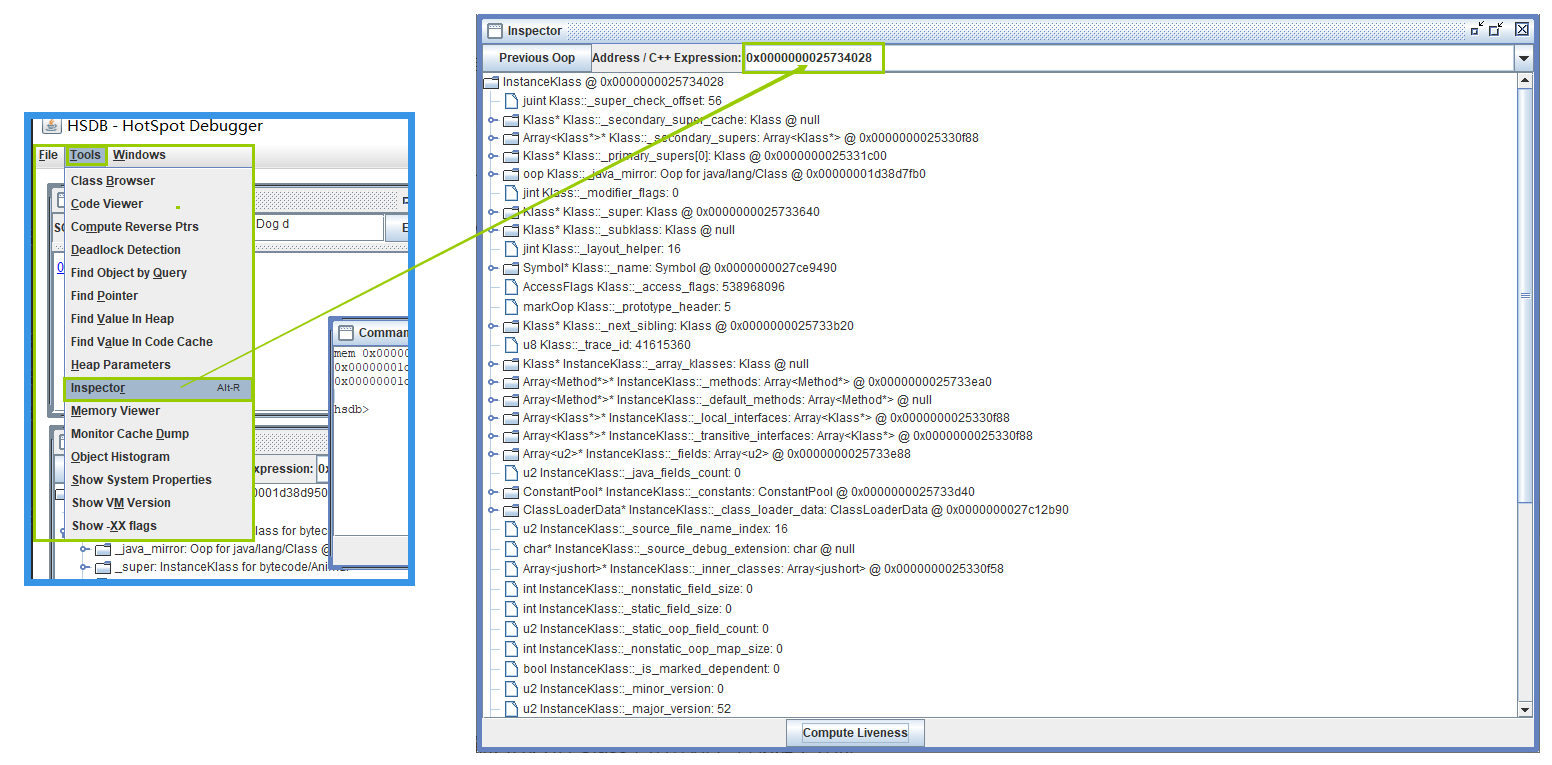Focus the Address / C++ Expression field
The width and height of the screenshot is (1552, 765).
pyautogui.click(x=1128, y=58)
